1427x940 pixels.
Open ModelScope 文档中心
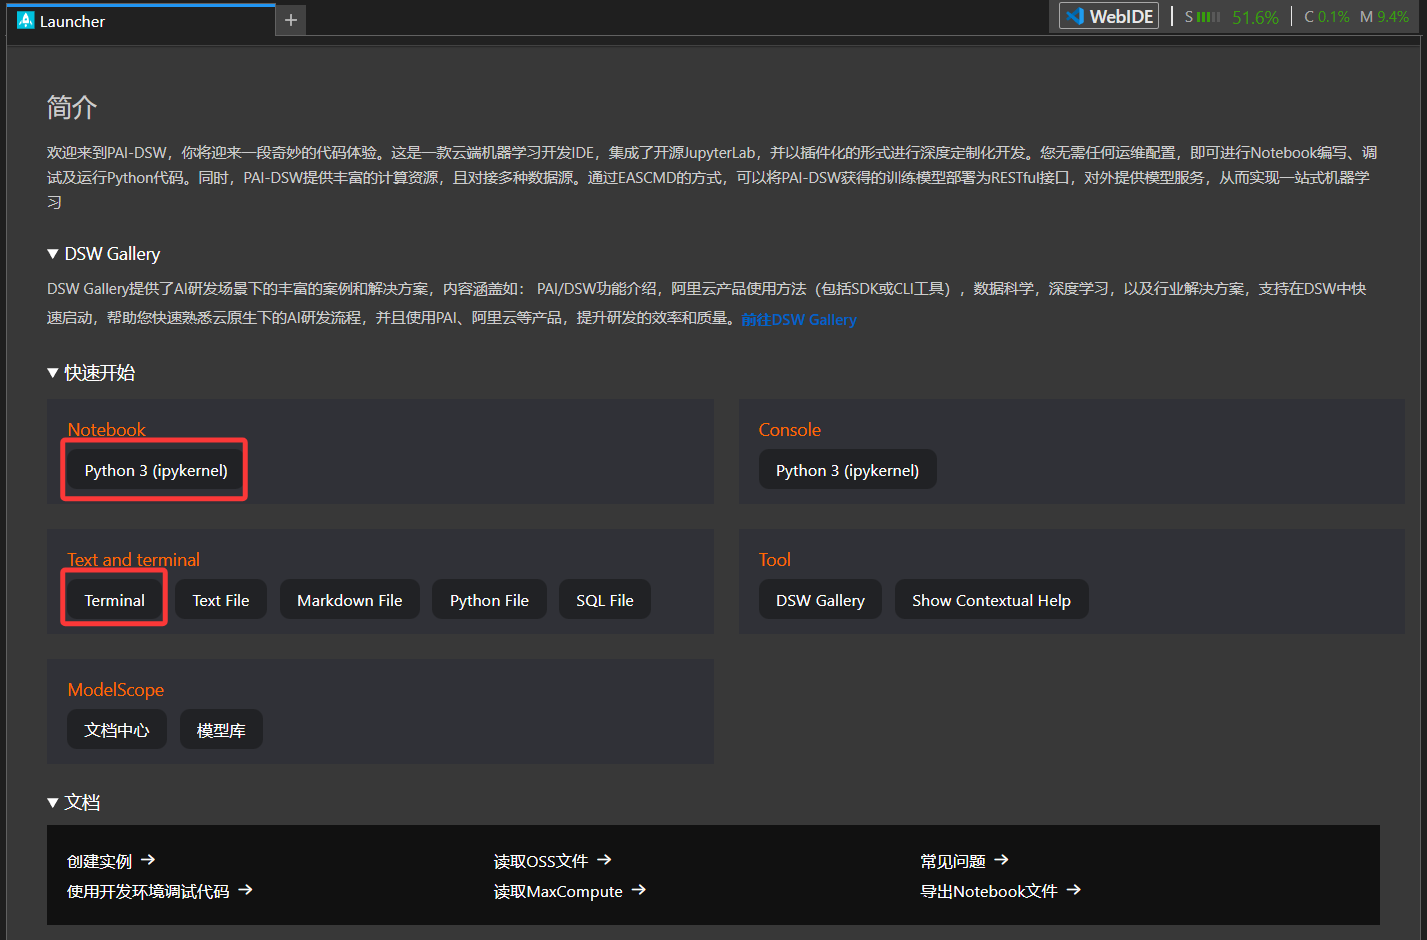(x=117, y=730)
